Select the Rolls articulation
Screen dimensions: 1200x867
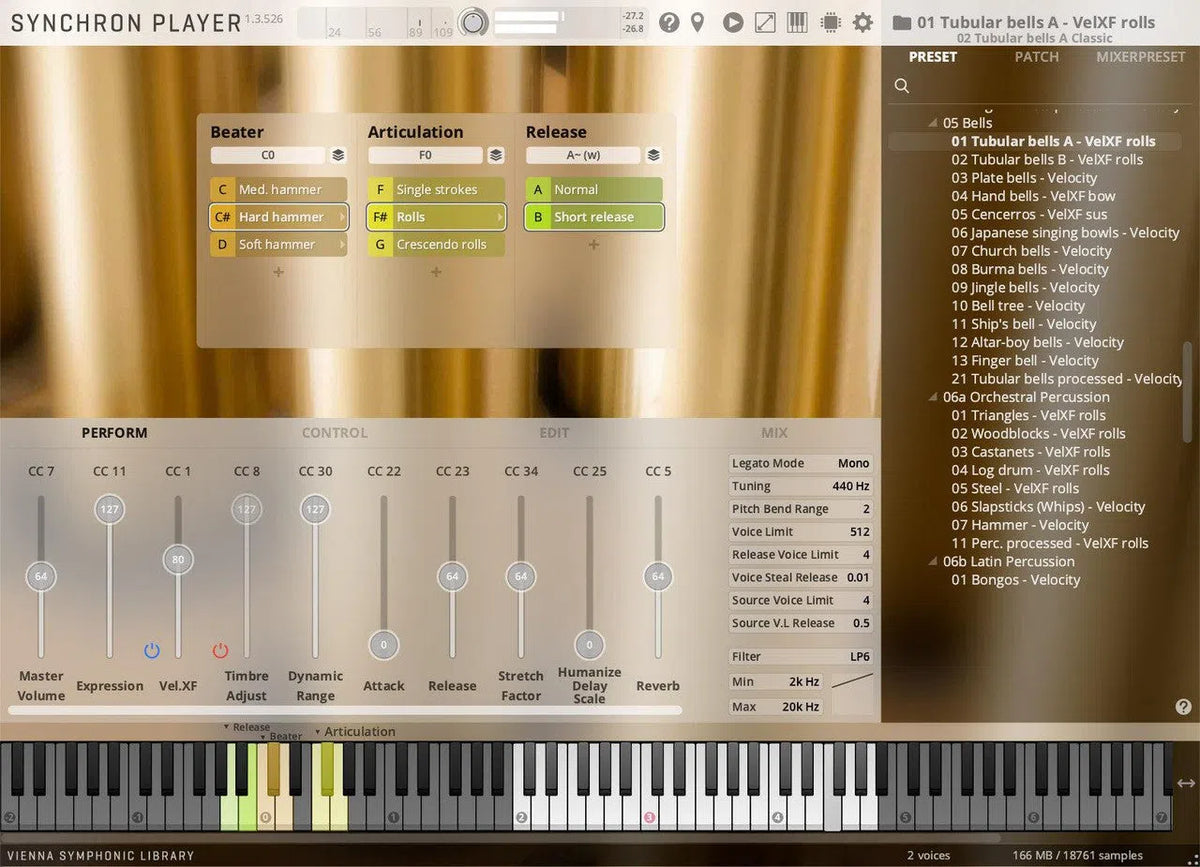435,216
